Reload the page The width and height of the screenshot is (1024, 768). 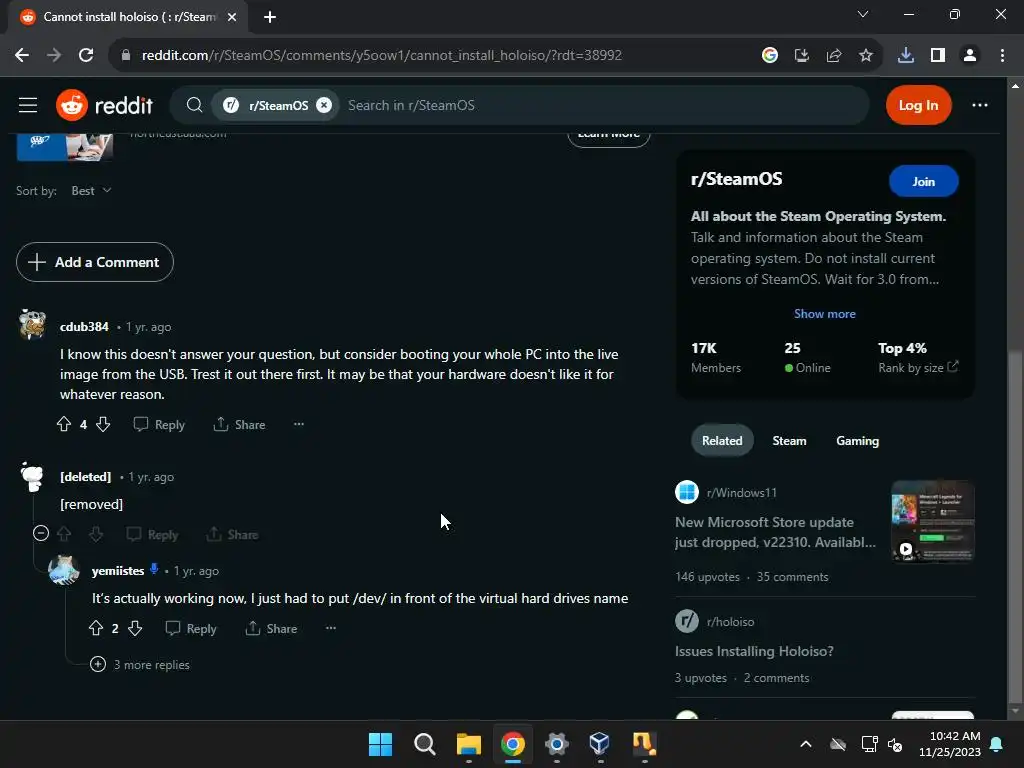tap(86, 56)
